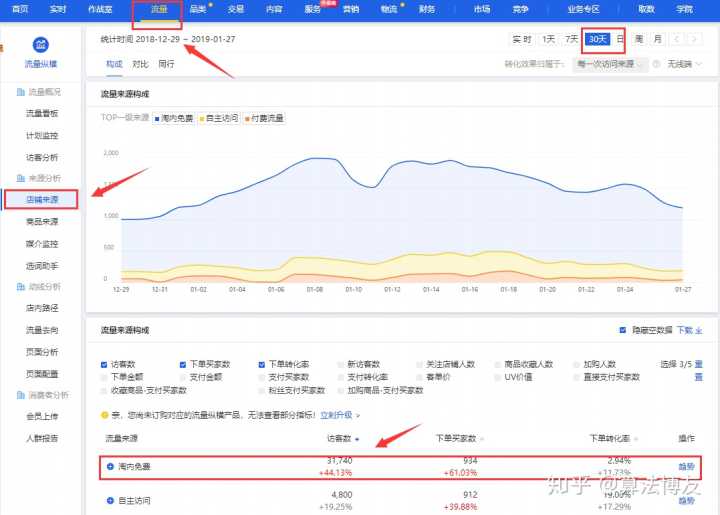
Task: Toggle the 淘内免费 blue legend swatch
Action: coord(158,118)
